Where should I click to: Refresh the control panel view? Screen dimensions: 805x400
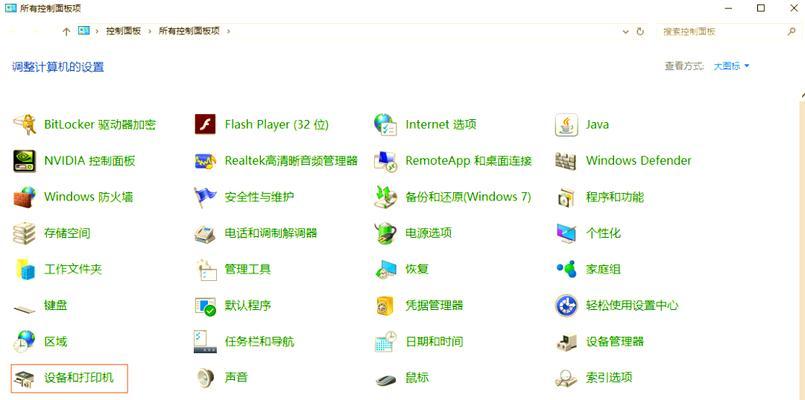pos(640,31)
